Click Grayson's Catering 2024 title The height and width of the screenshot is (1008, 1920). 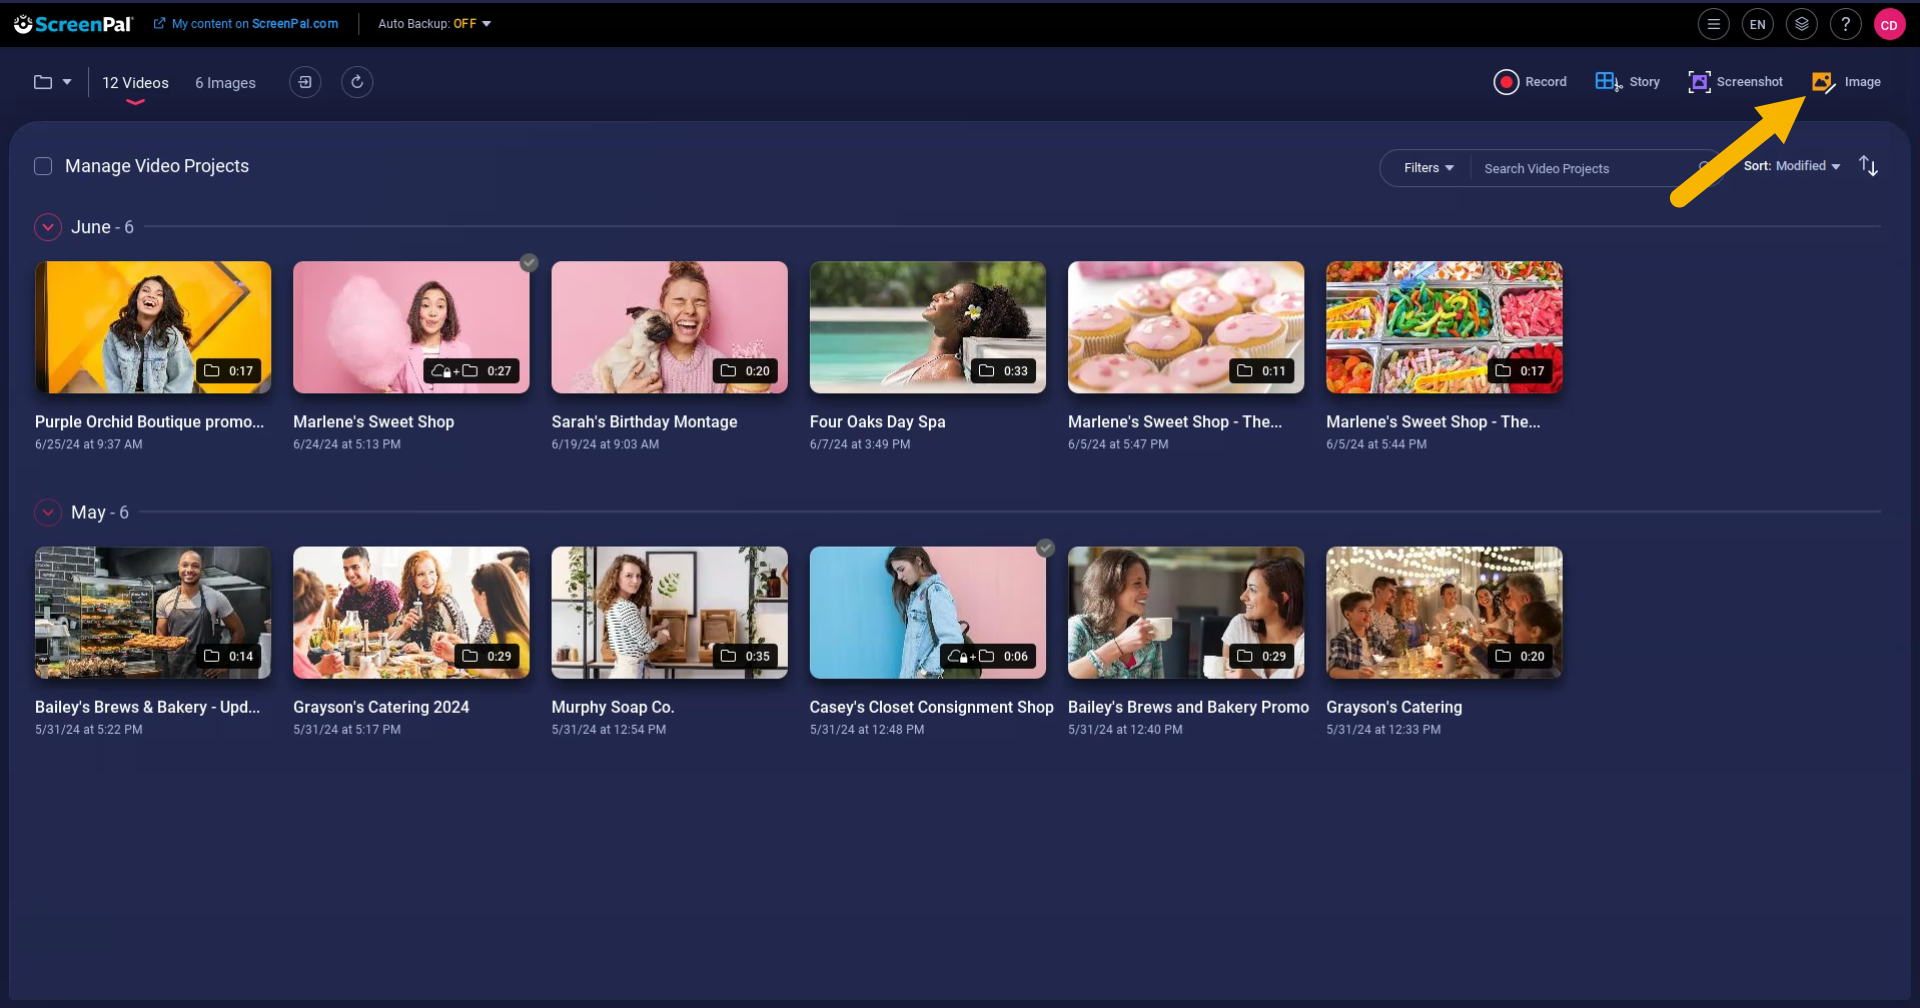click(x=381, y=707)
